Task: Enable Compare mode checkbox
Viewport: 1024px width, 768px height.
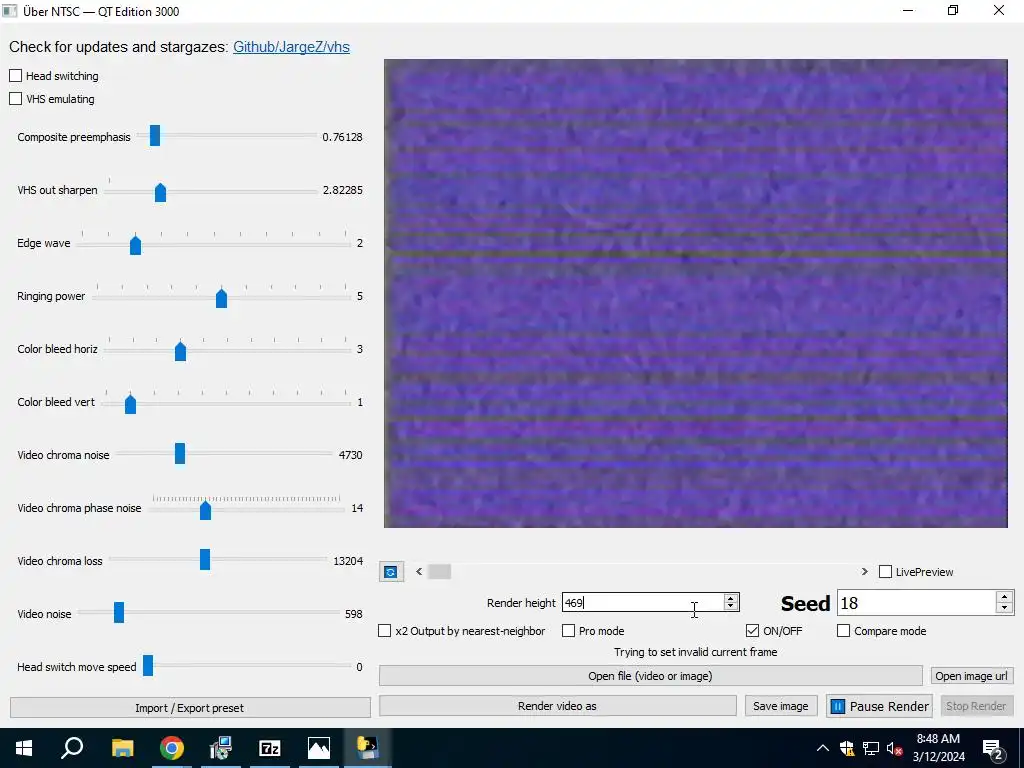Action: coord(844,631)
